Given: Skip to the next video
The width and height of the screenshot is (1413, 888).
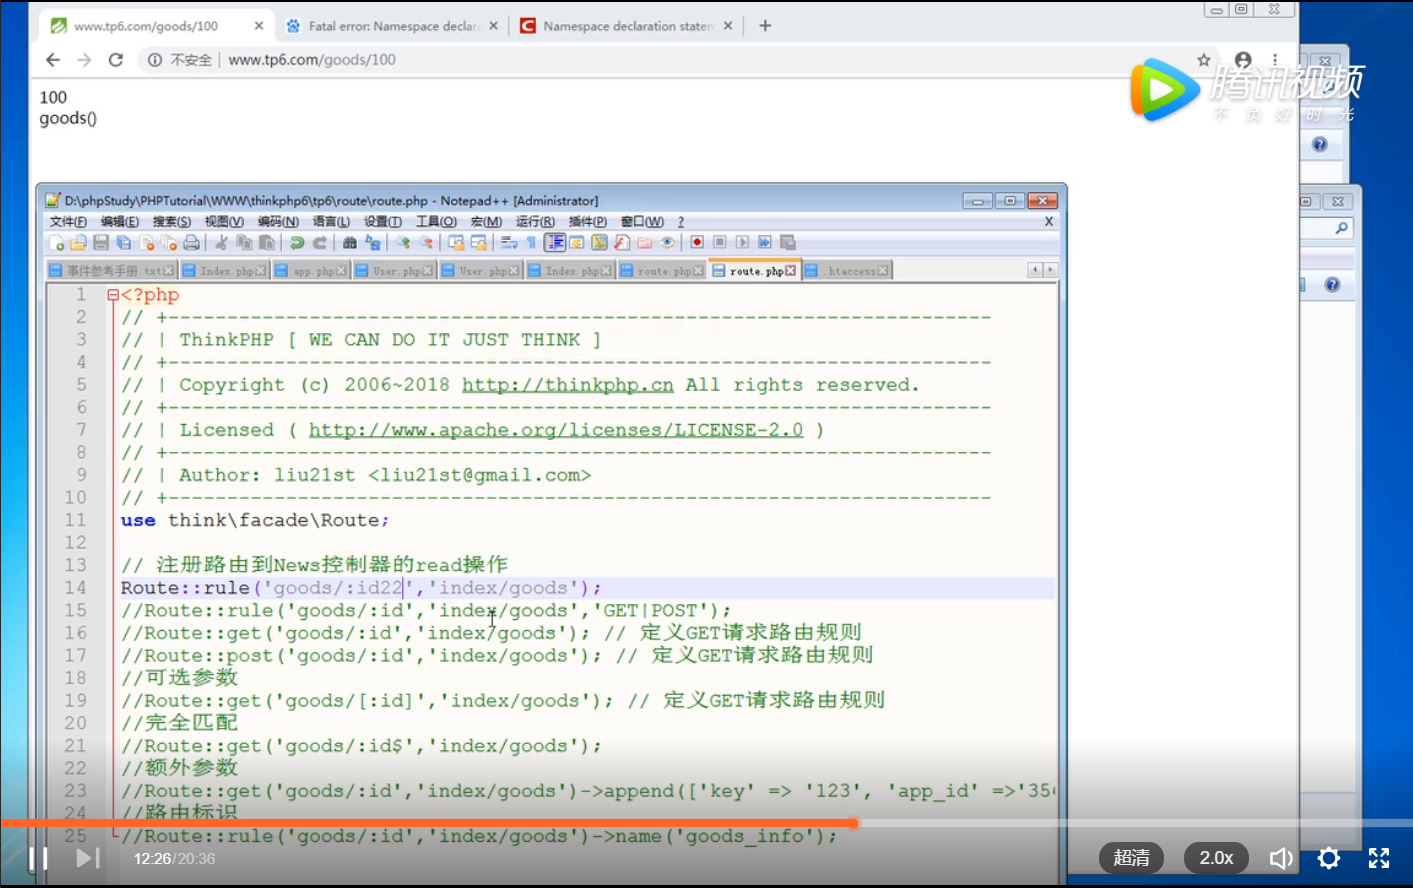Looking at the screenshot, I should point(88,858).
